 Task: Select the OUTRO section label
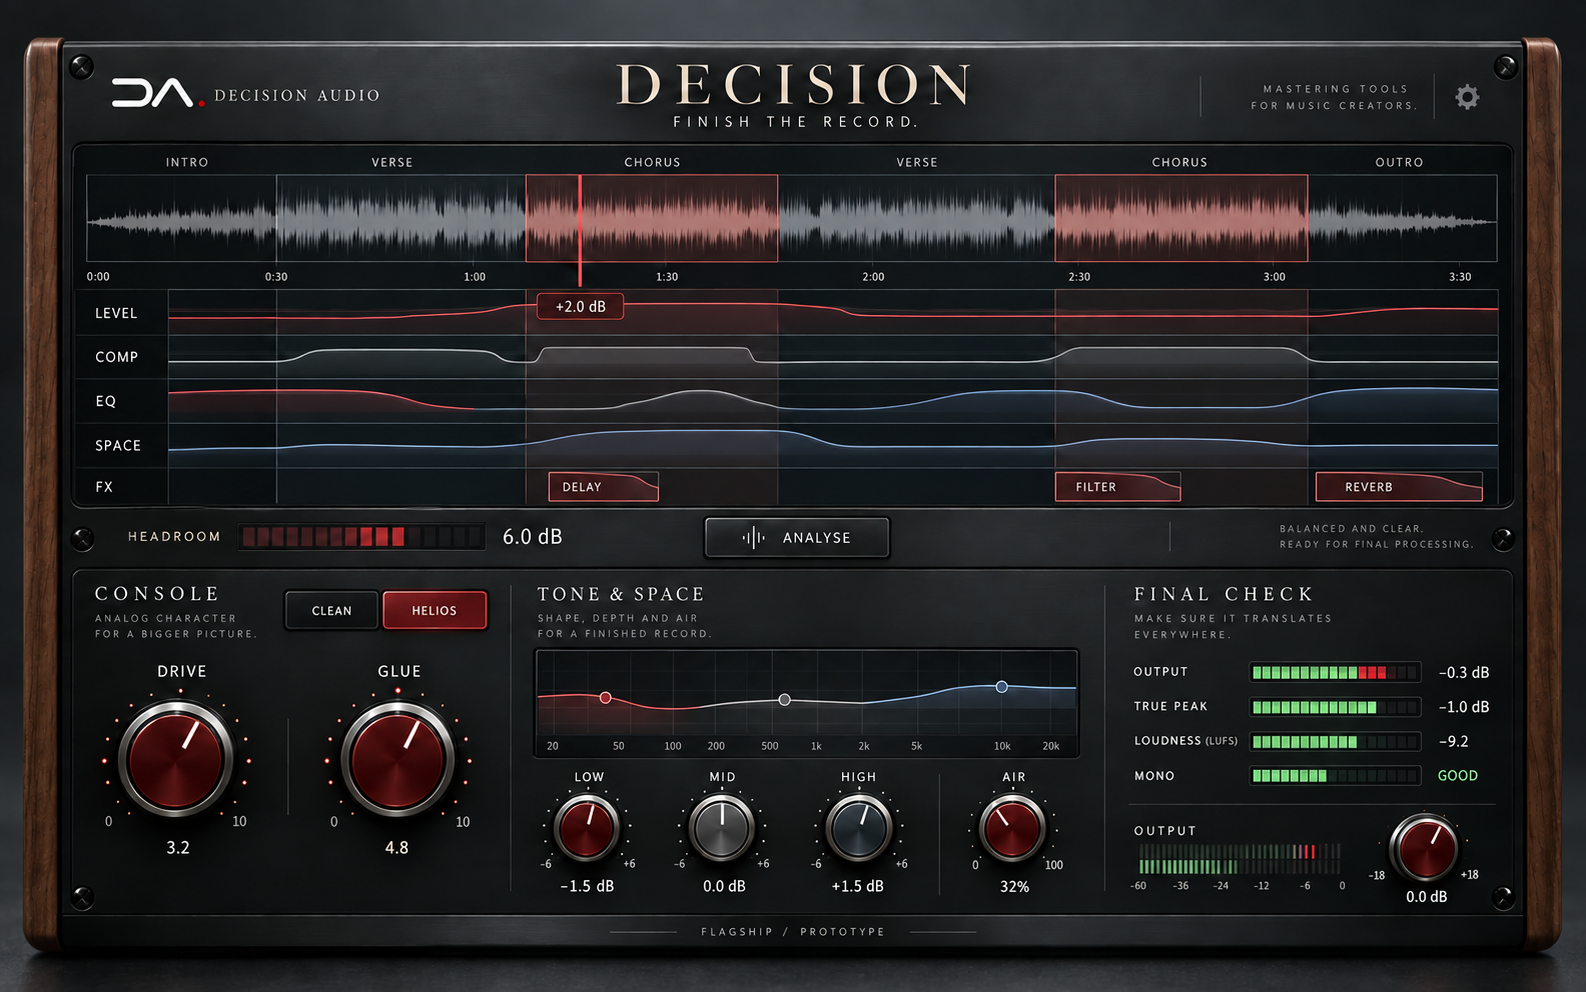[x=1399, y=162]
